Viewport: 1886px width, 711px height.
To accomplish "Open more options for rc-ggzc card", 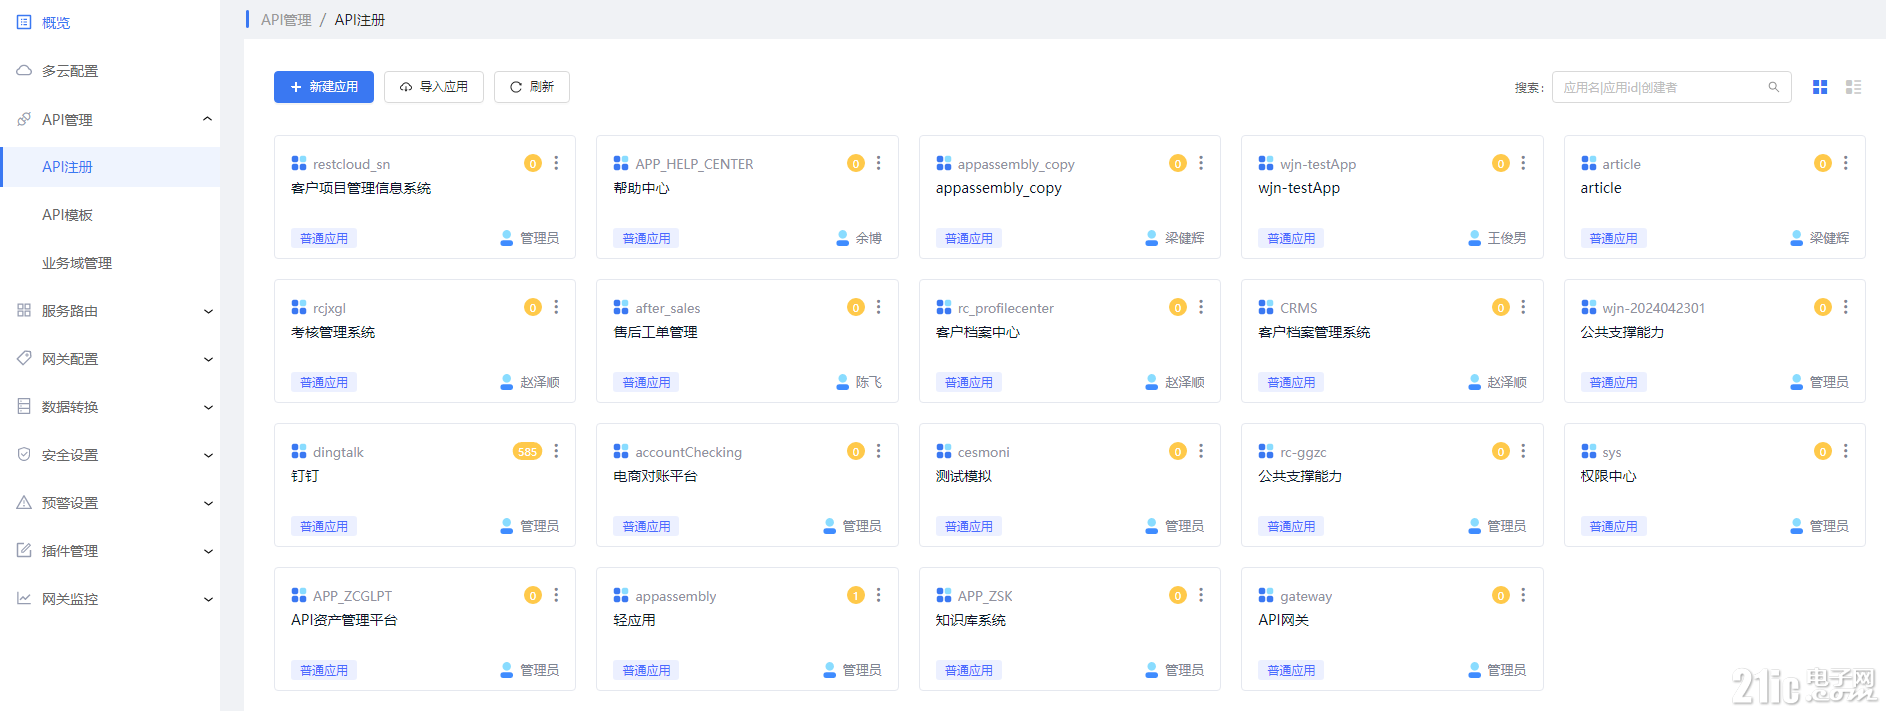I will click(1523, 451).
